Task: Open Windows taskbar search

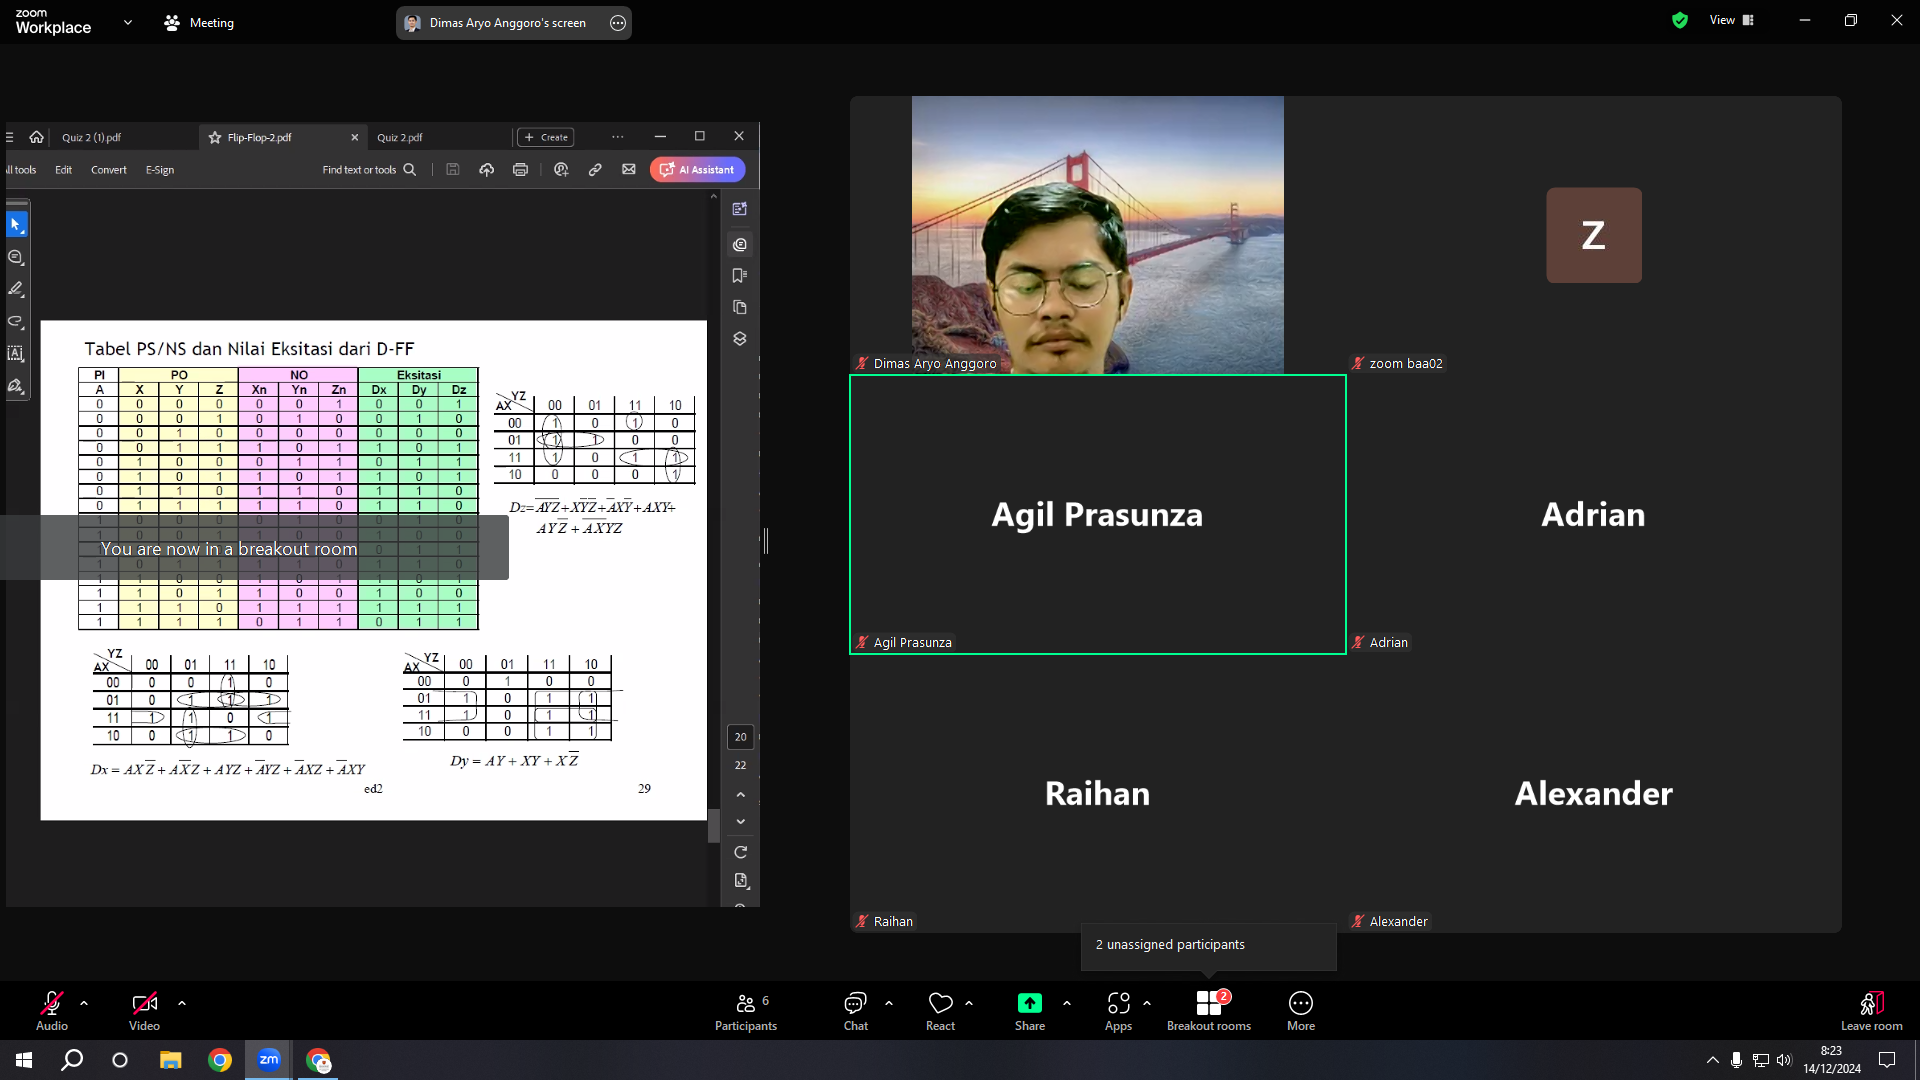Action: (x=72, y=1060)
